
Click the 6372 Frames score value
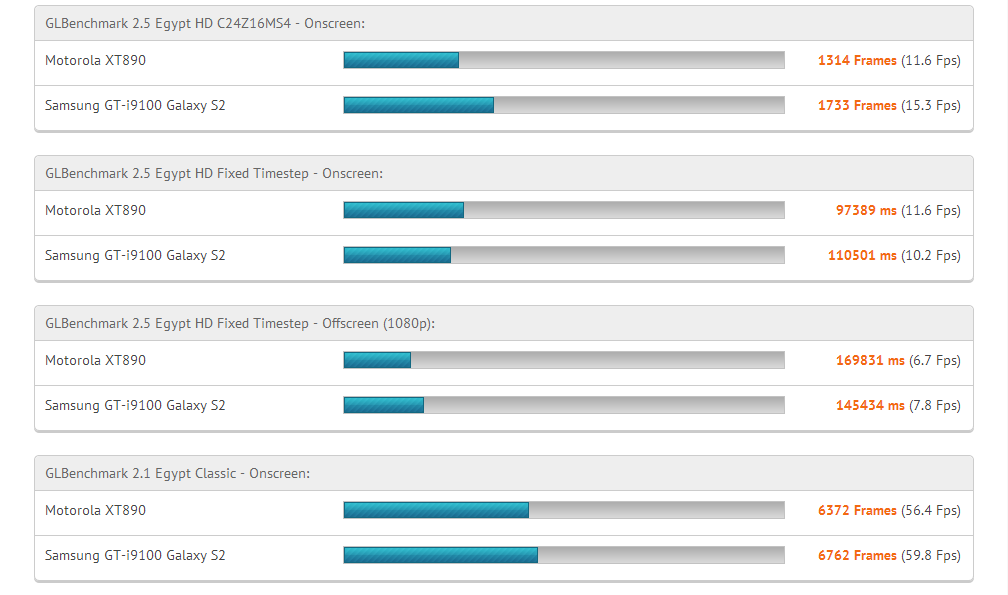tap(857, 510)
